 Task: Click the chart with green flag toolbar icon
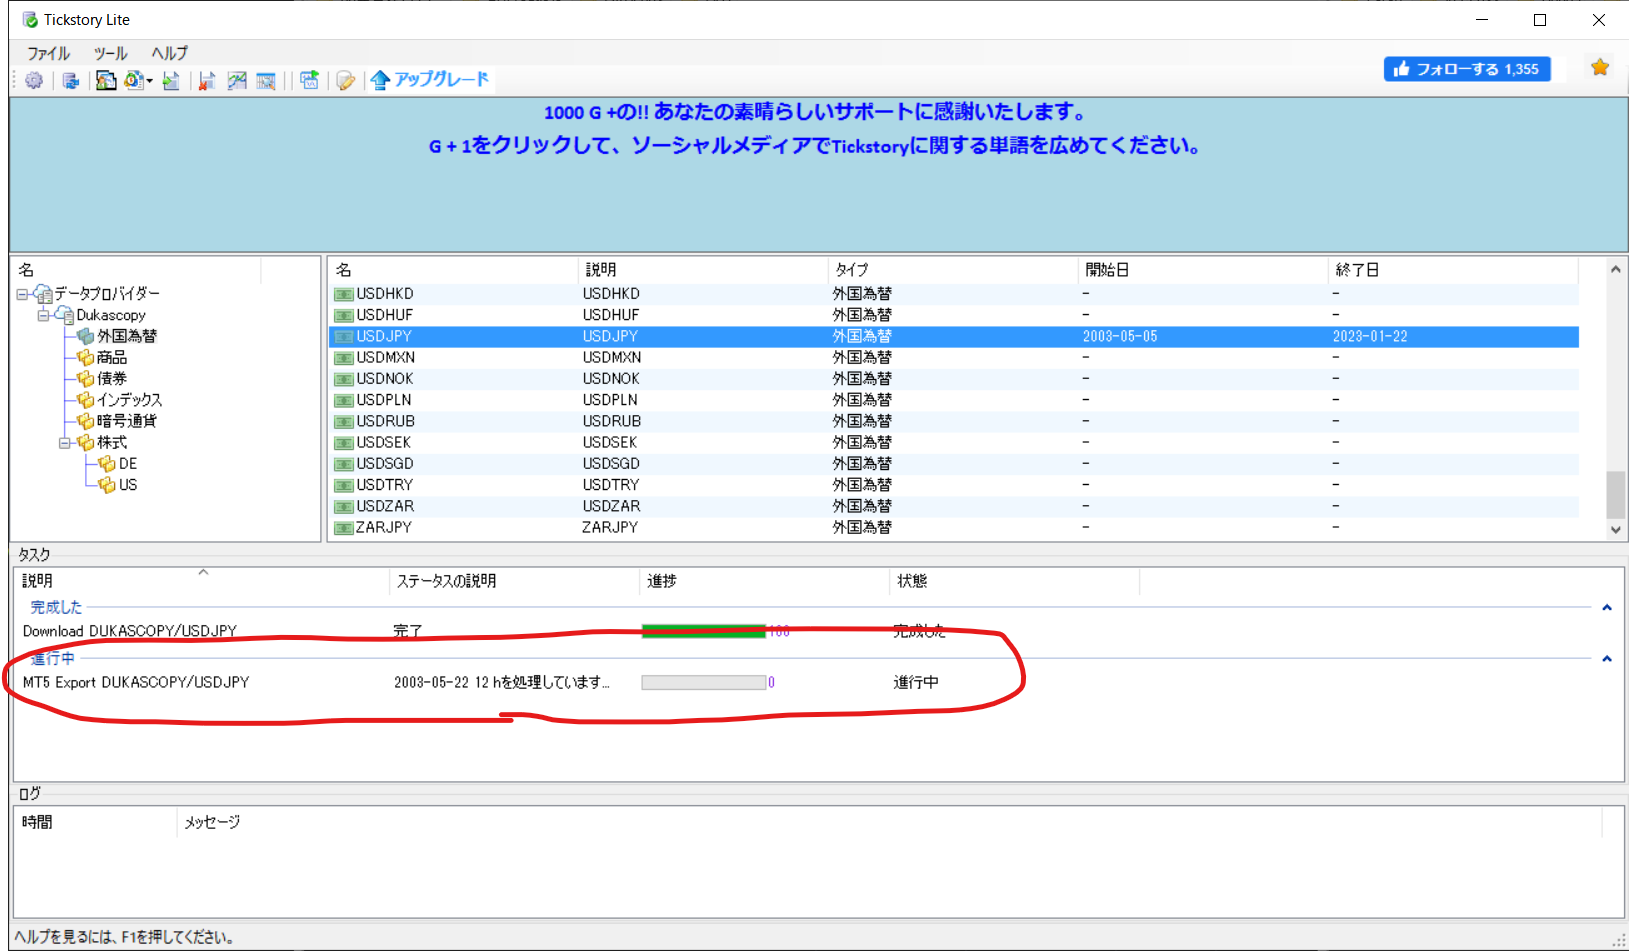point(309,80)
